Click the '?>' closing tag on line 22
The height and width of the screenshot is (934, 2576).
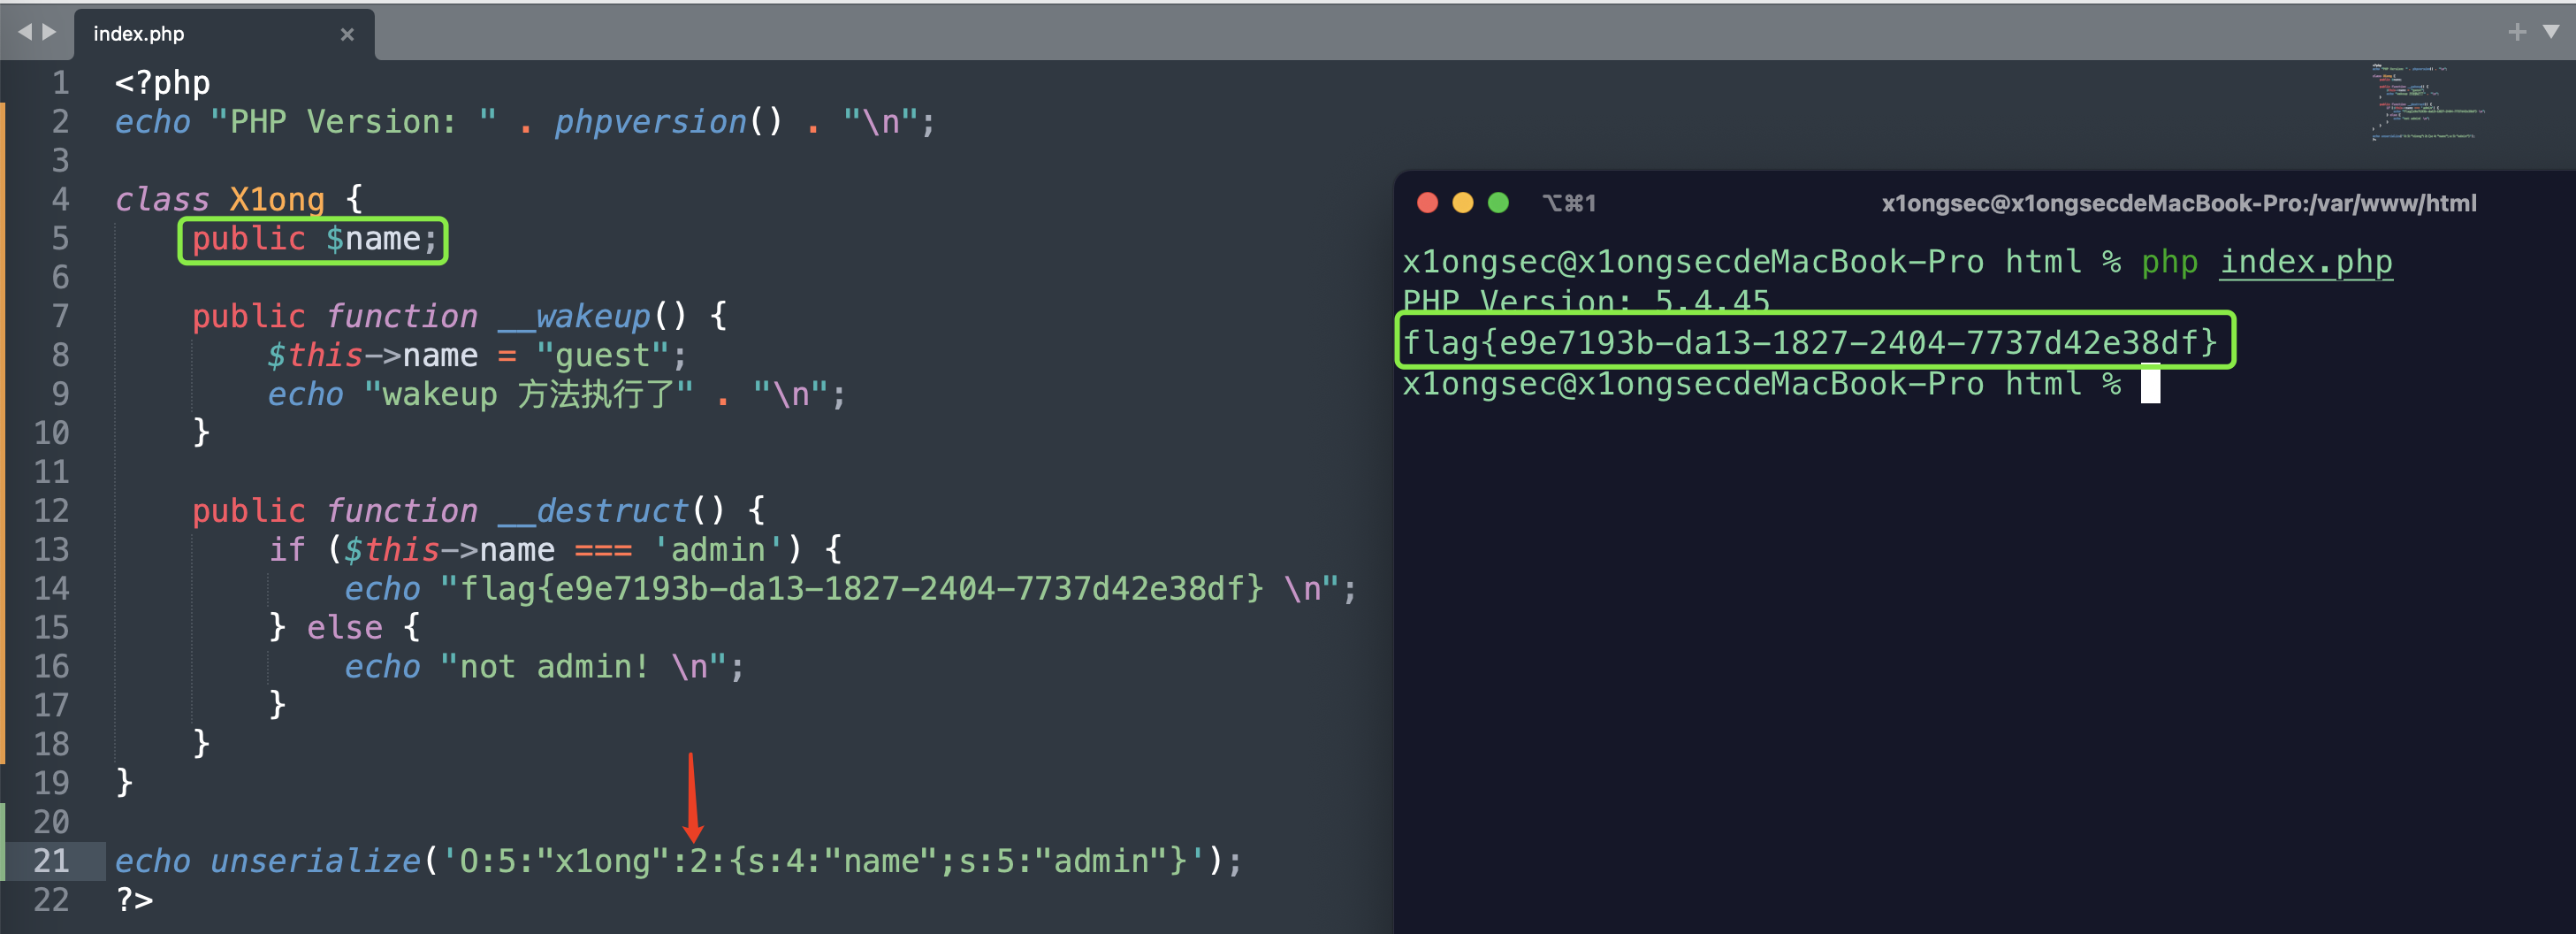click(x=134, y=900)
